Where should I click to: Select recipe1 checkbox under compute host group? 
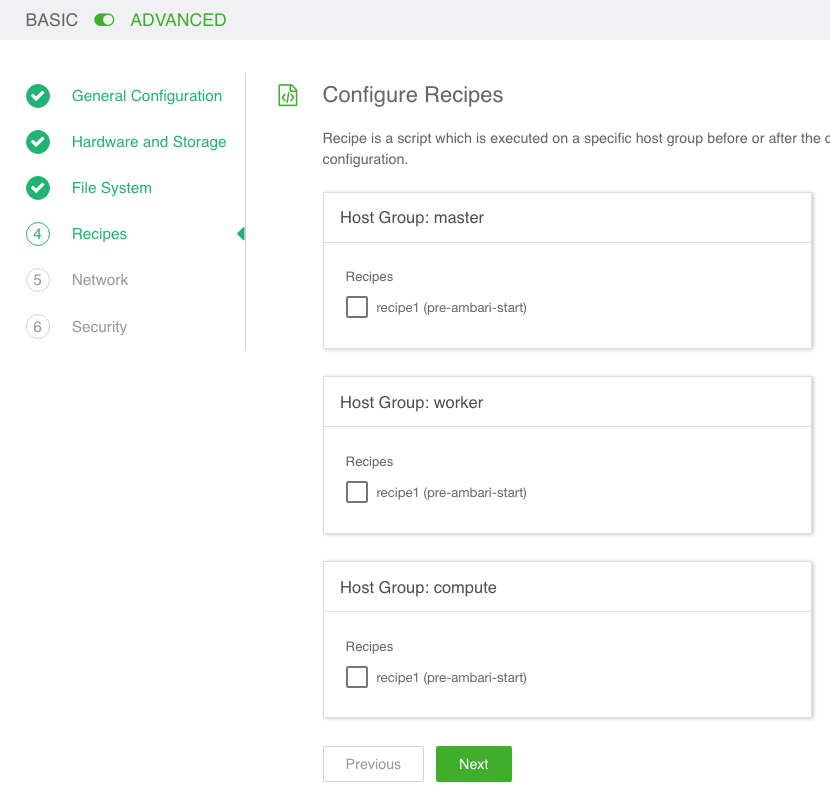357,677
